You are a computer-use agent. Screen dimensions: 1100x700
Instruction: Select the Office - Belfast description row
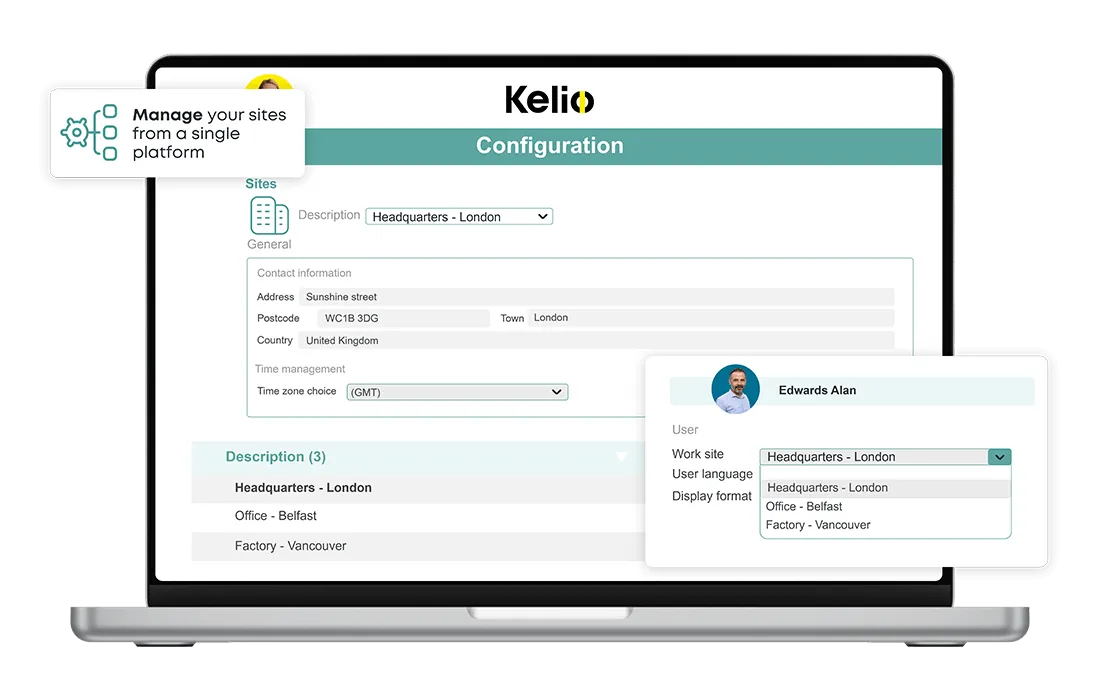coord(418,516)
